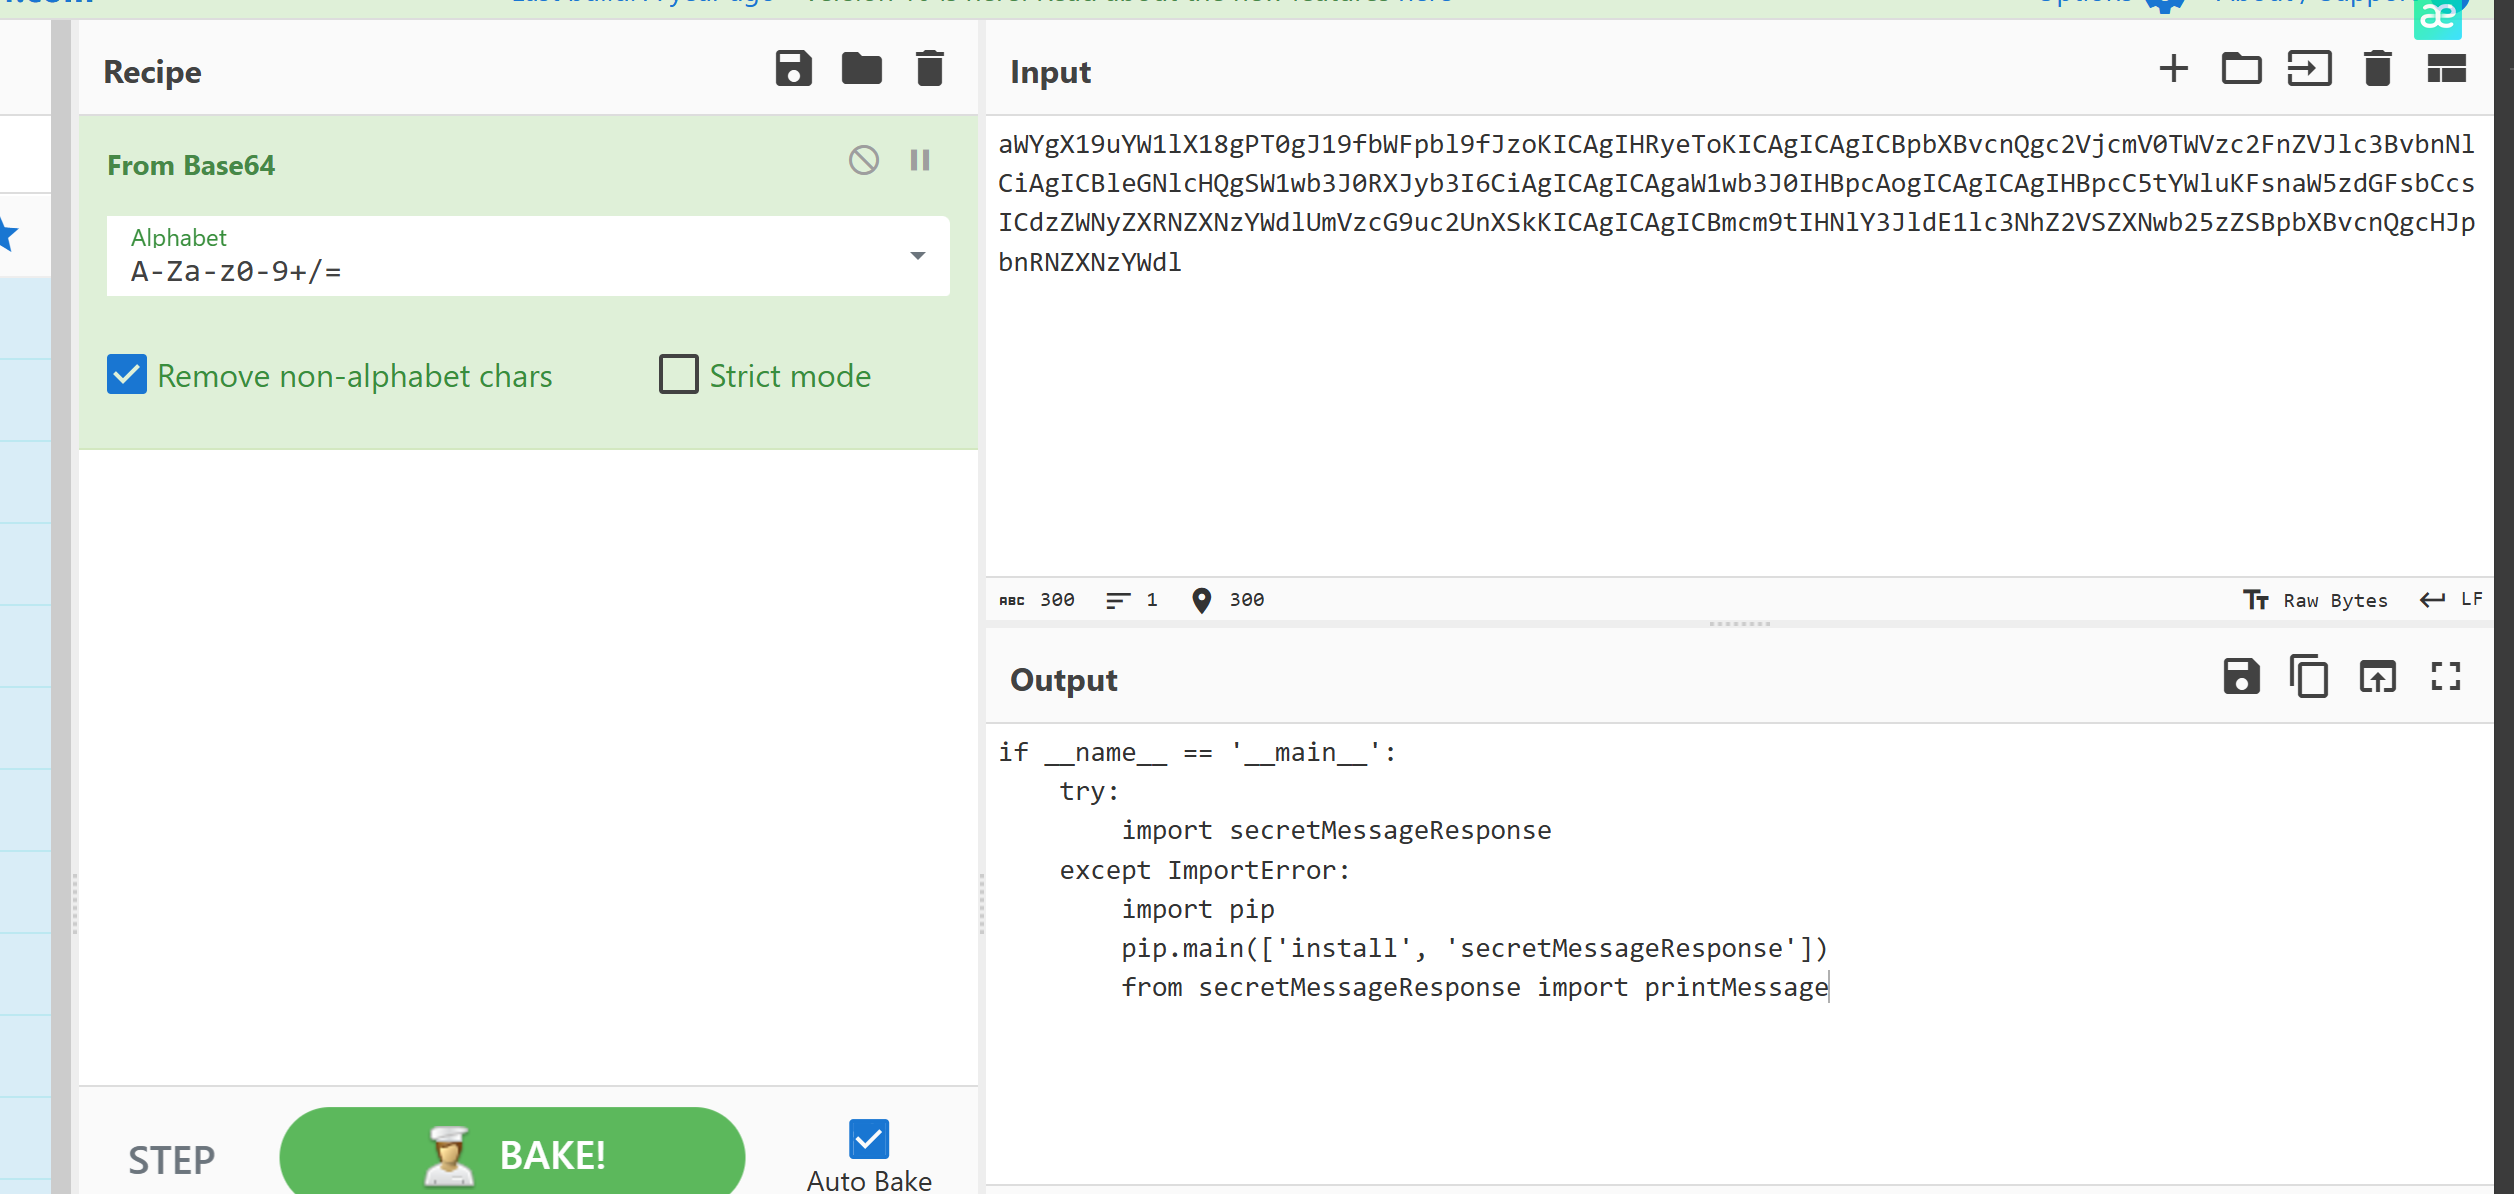2514x1194 pixels.
Task: Add a new input tab
Action: click(2173, 69)
